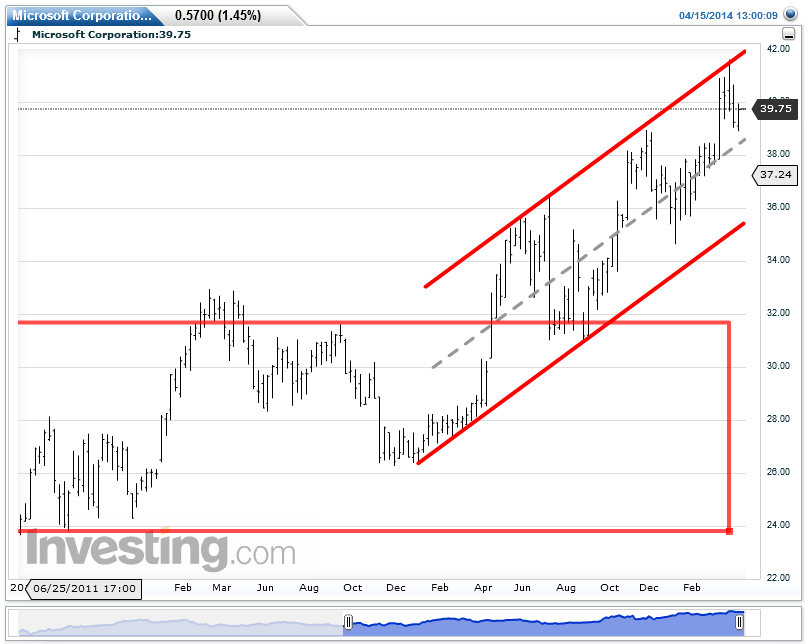Screen dimensions: 808x644
Task: Click the Apr label on the time axis
Action: point(483,588)
